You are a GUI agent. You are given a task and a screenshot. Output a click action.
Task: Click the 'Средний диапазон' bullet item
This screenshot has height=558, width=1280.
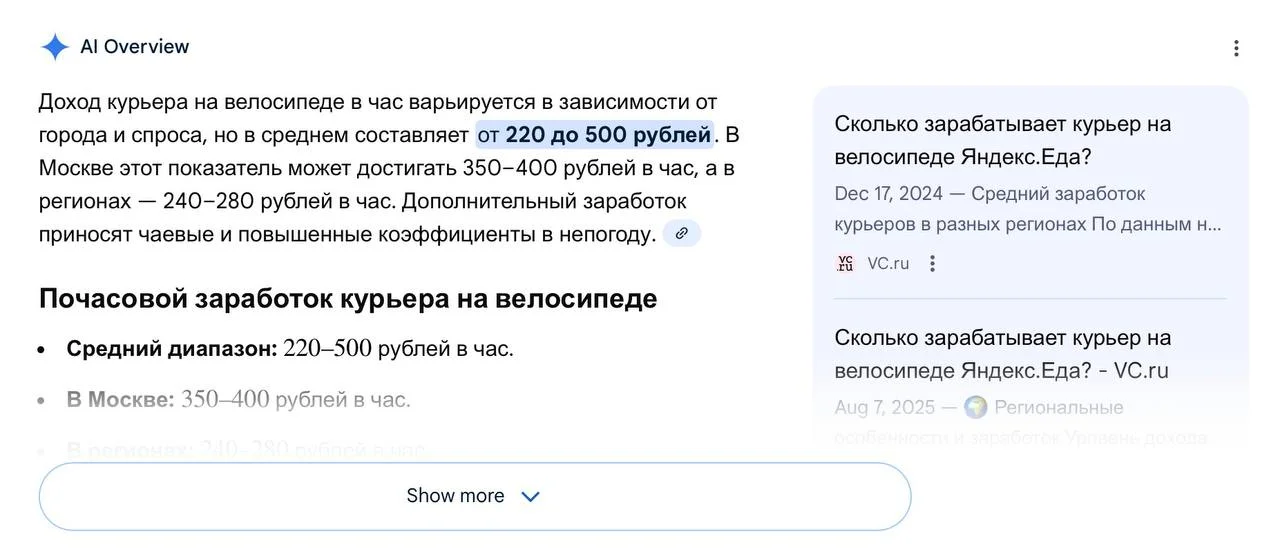click(x=290, y=349)
